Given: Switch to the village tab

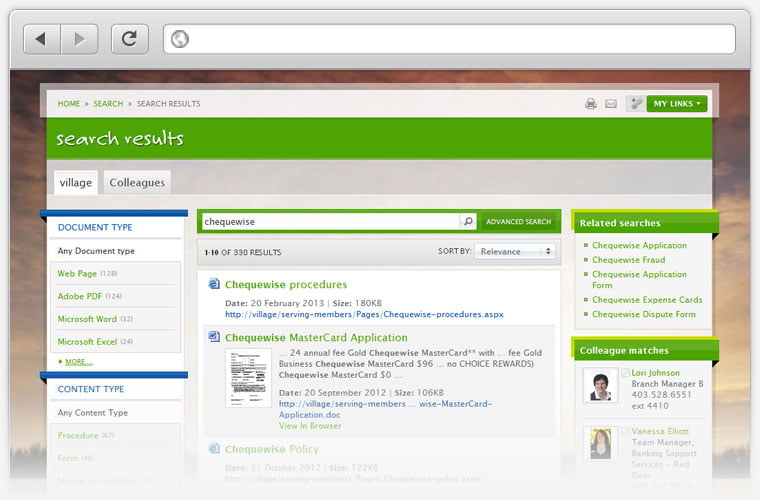Looking at the screenshot, I should click(76, 182).
